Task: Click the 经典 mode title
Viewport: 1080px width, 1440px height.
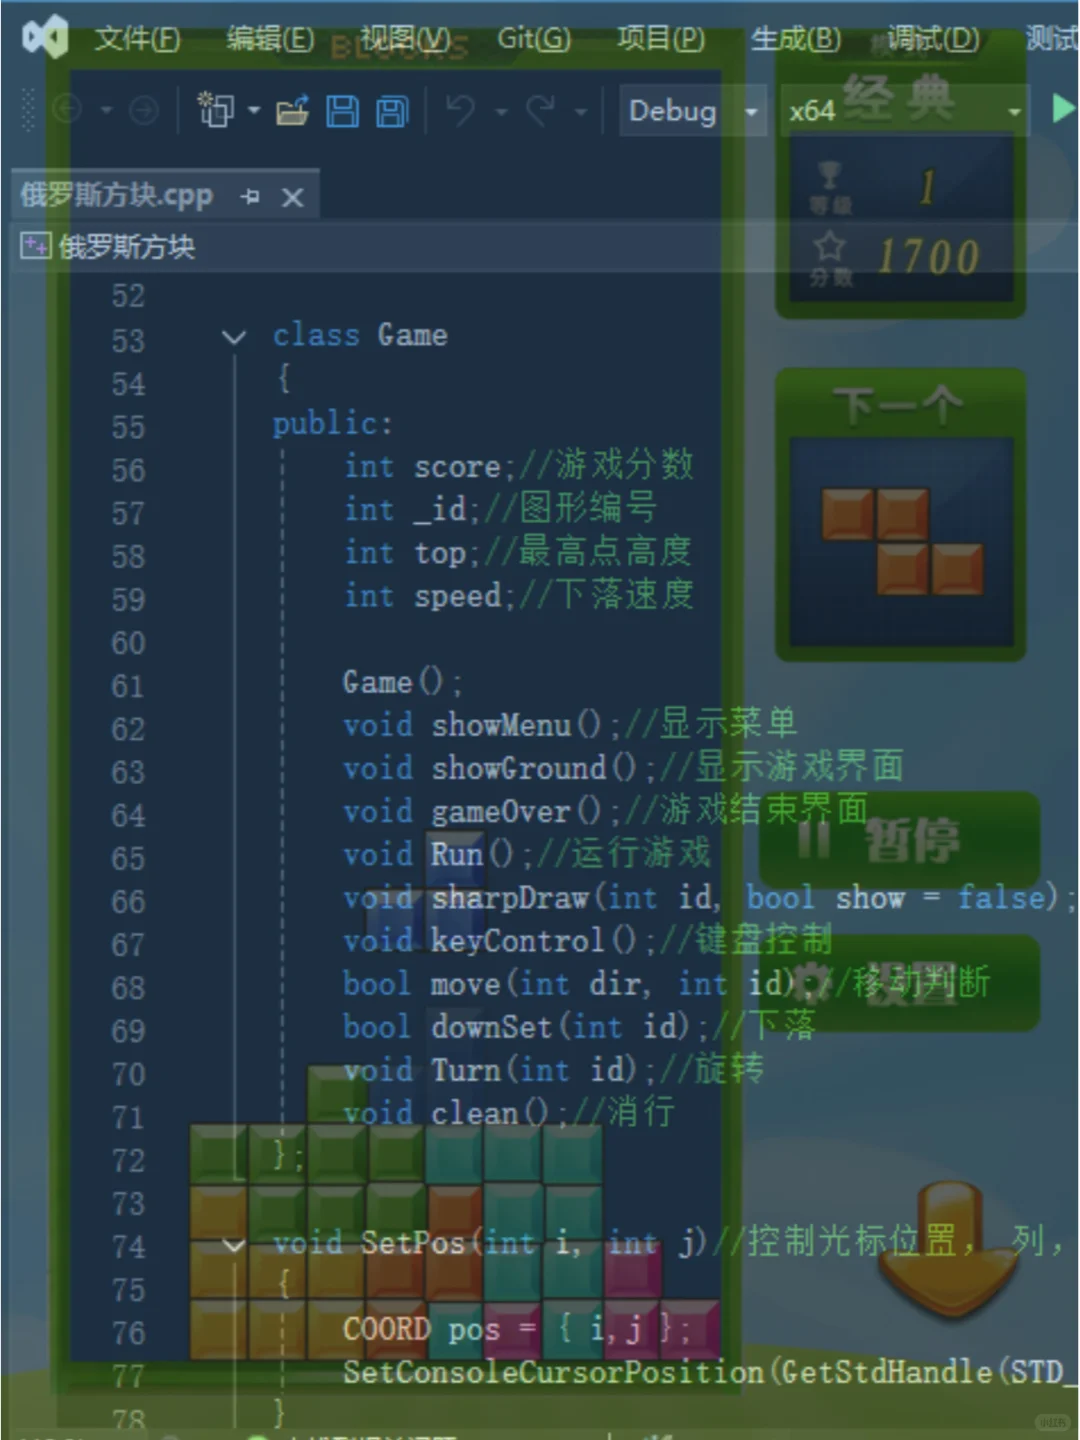Action: (x=898, y=97)
